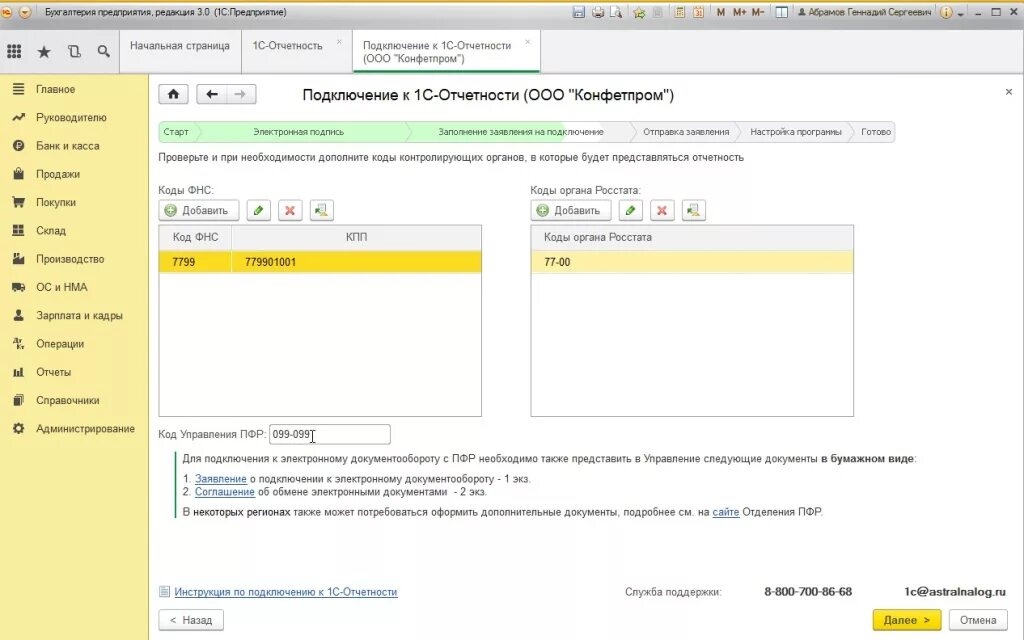Click the Код ФНС column header
The height and width of the screenshot is (640, 1024).
(195, 237)
